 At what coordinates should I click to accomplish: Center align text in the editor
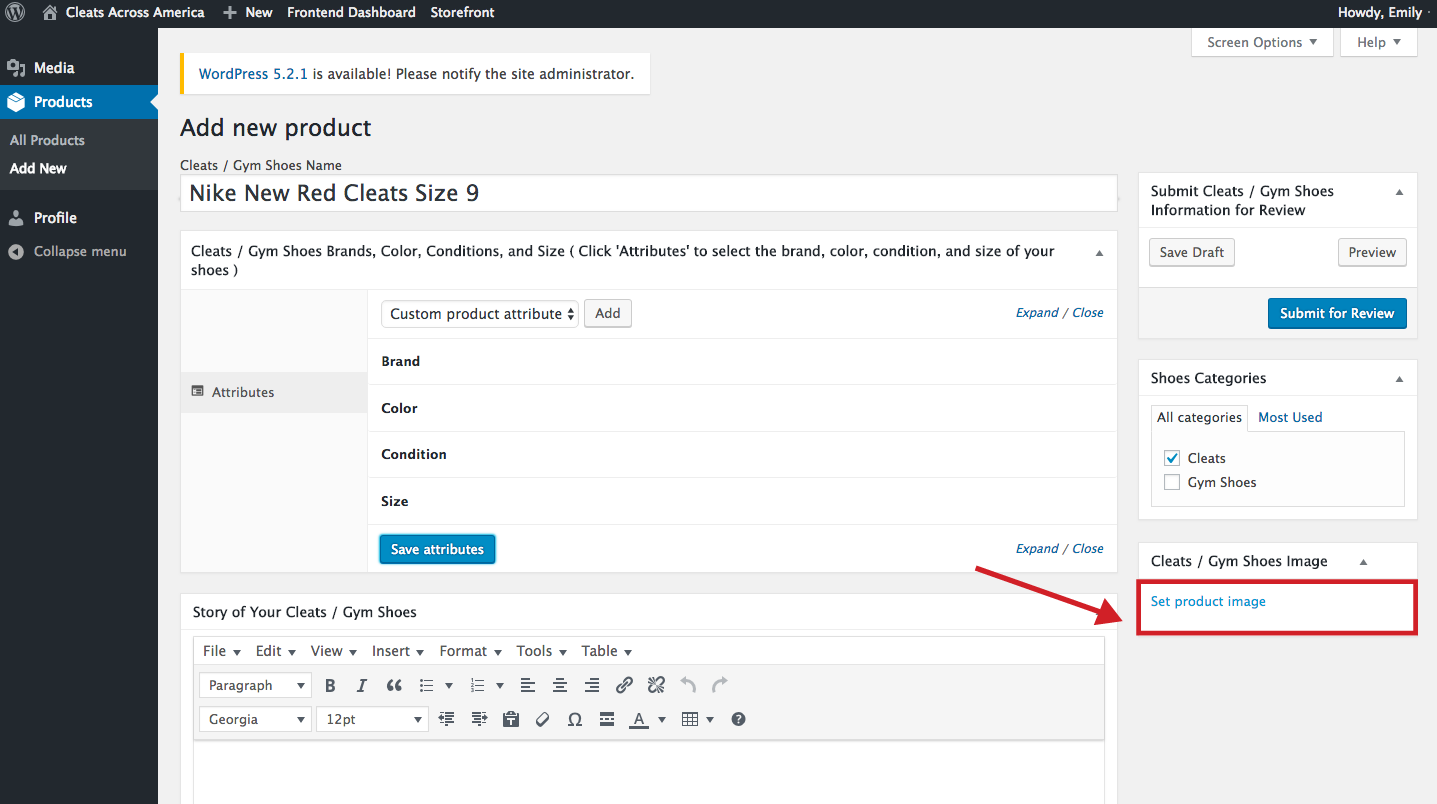(x=560, y=685)
